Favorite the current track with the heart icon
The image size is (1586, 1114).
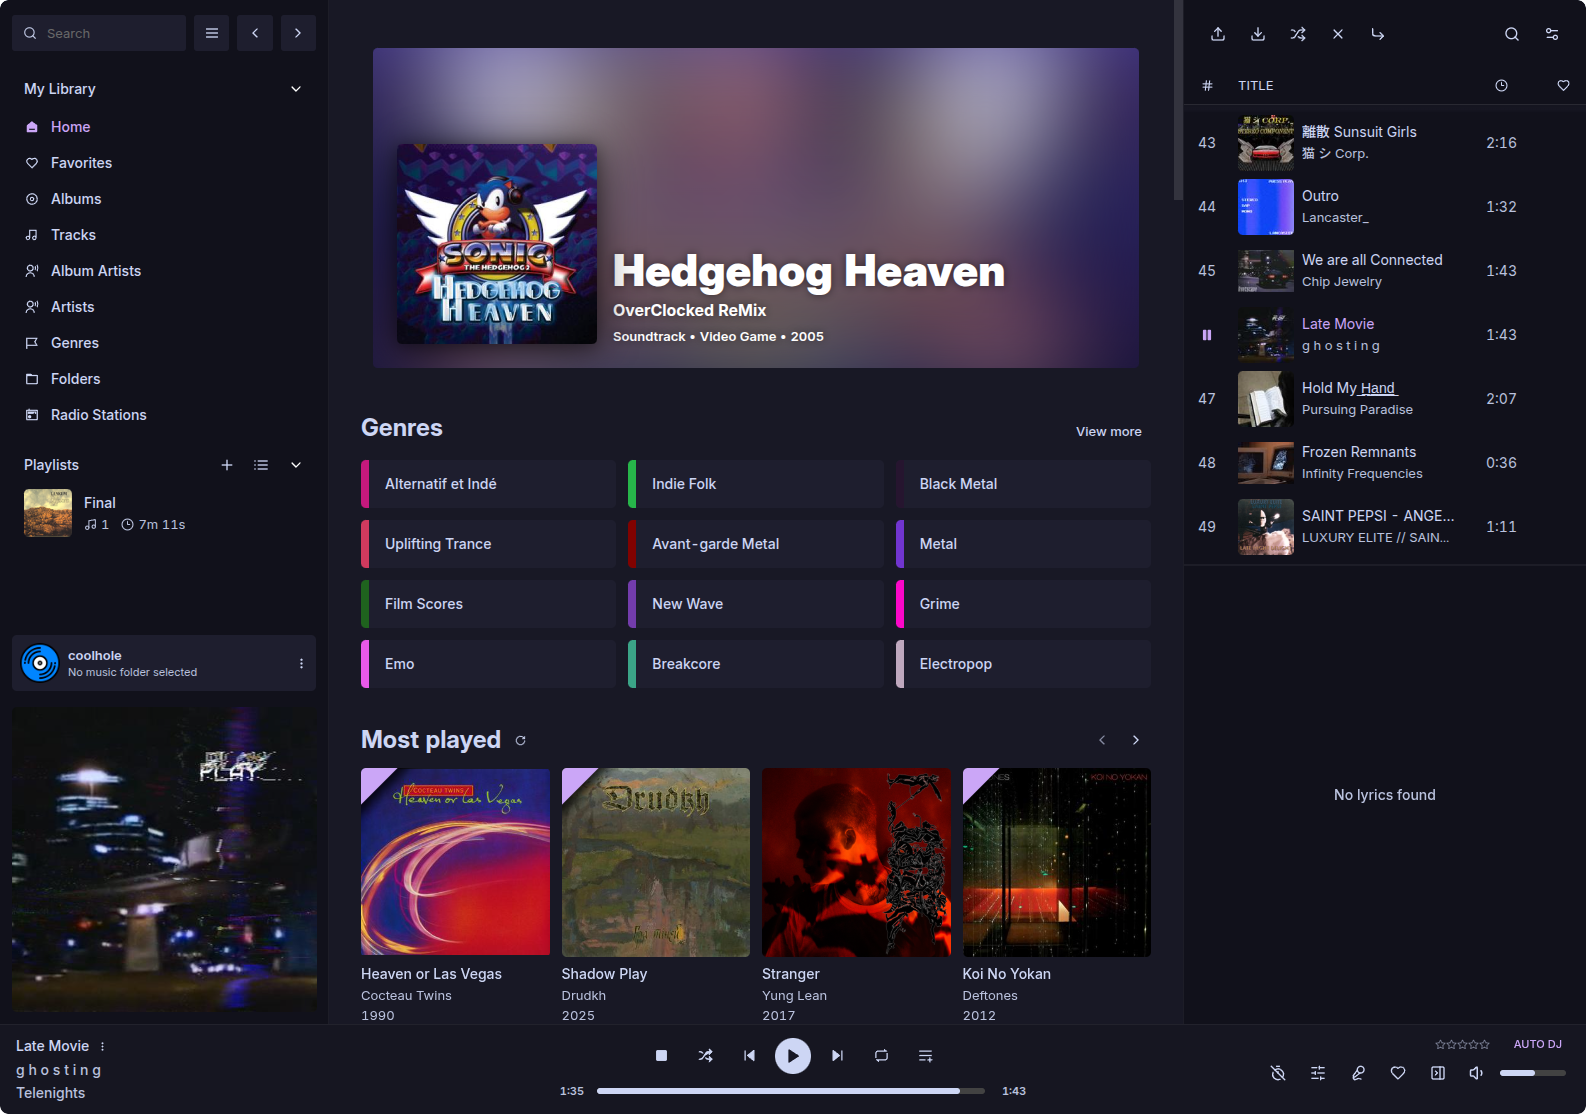click(x=1398, y=1073)
